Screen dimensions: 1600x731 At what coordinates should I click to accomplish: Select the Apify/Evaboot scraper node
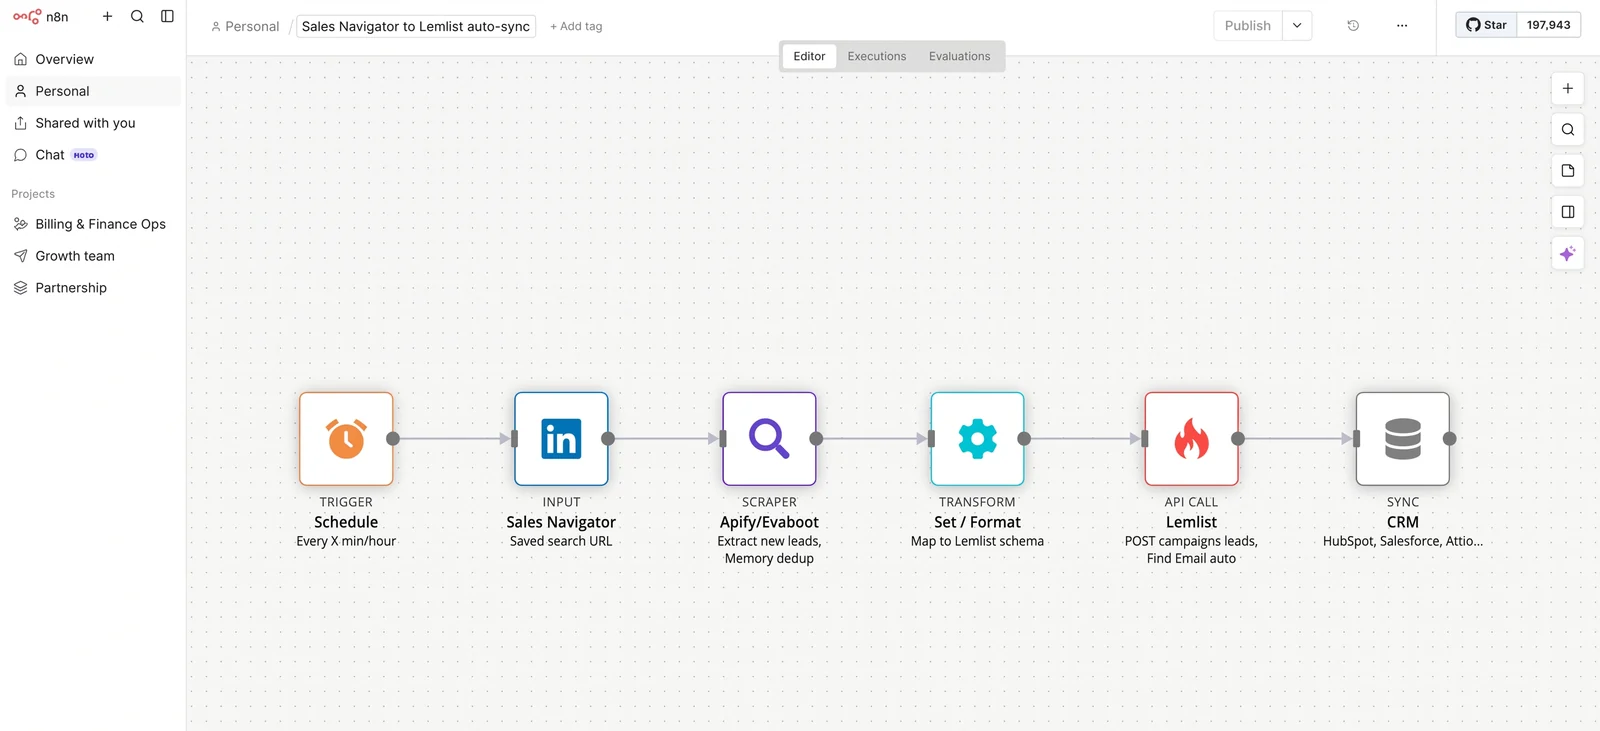(x=769, y=439)
